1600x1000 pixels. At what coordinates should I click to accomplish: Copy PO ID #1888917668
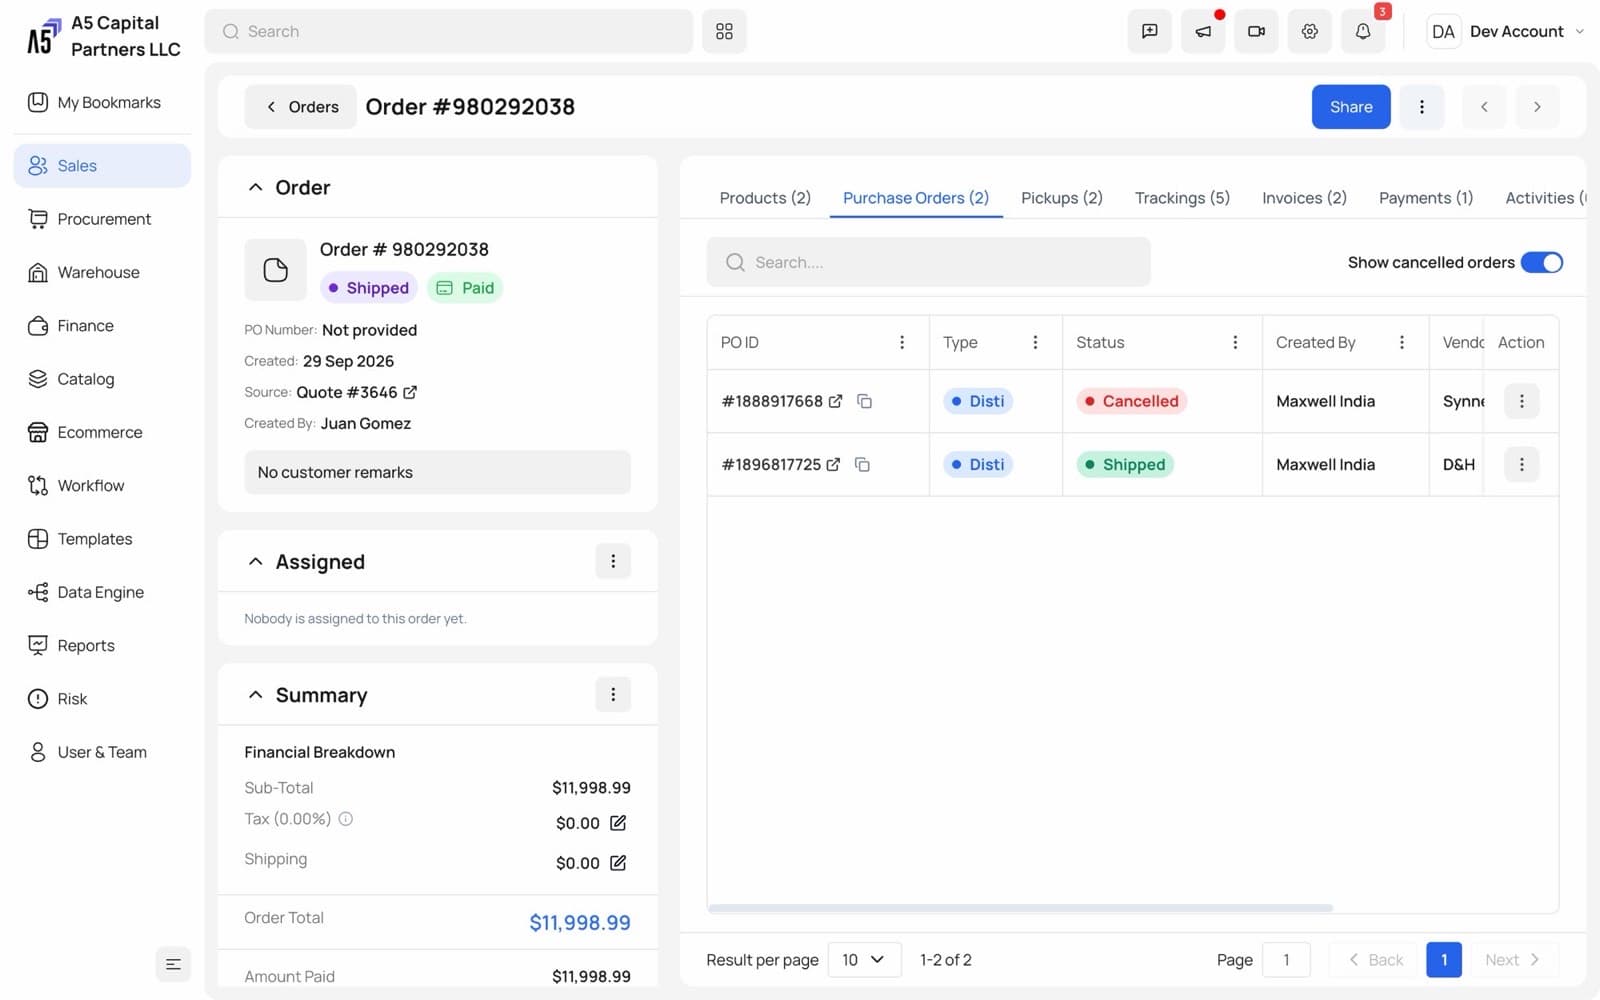[x=865, y=401]
